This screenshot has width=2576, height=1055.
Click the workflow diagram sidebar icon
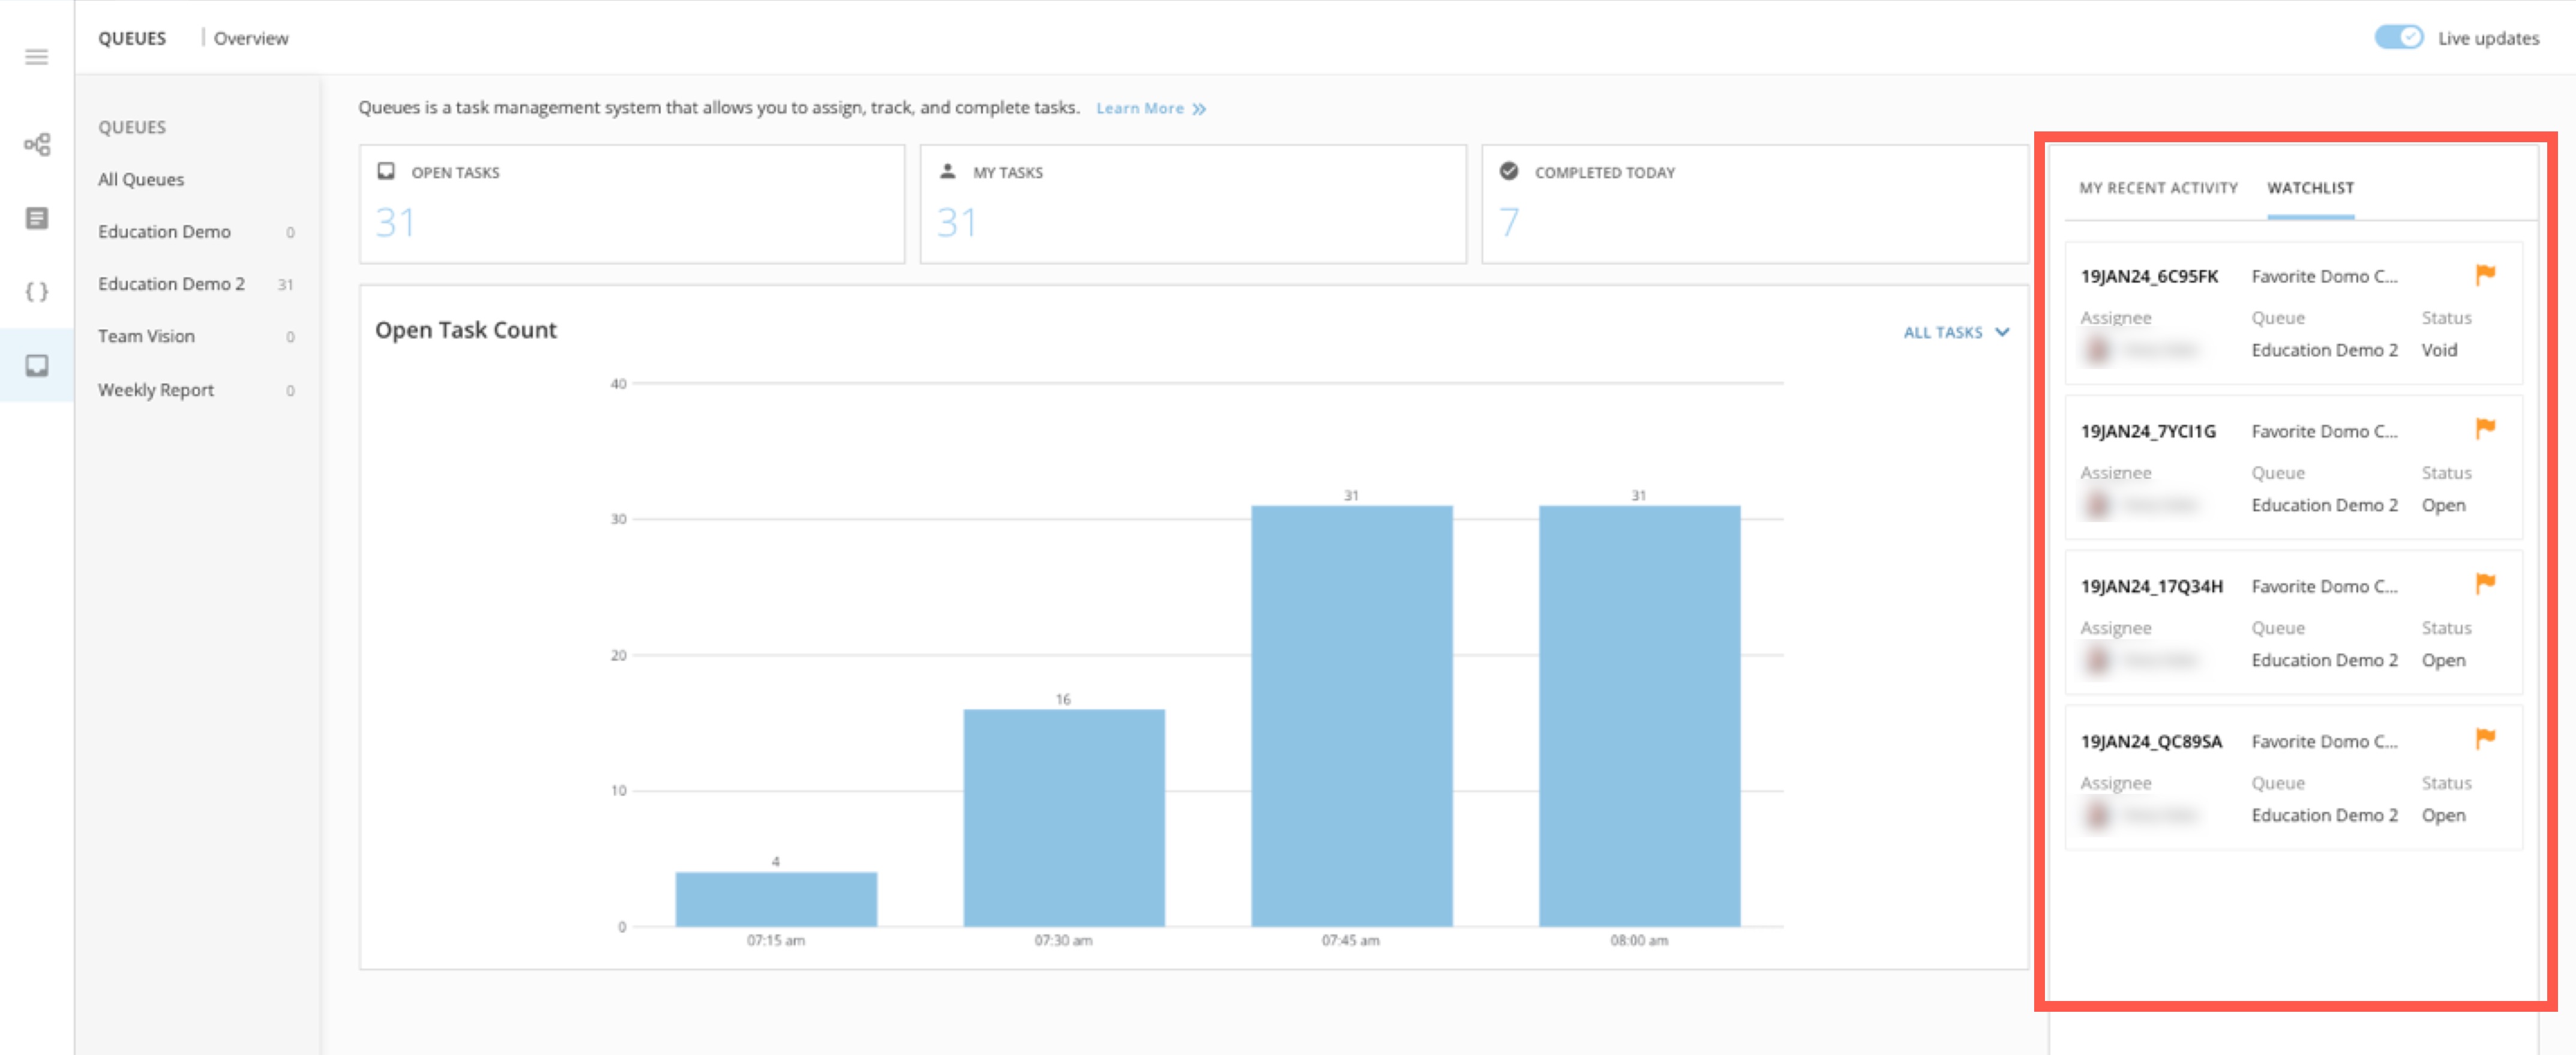[x=37, y=145]
